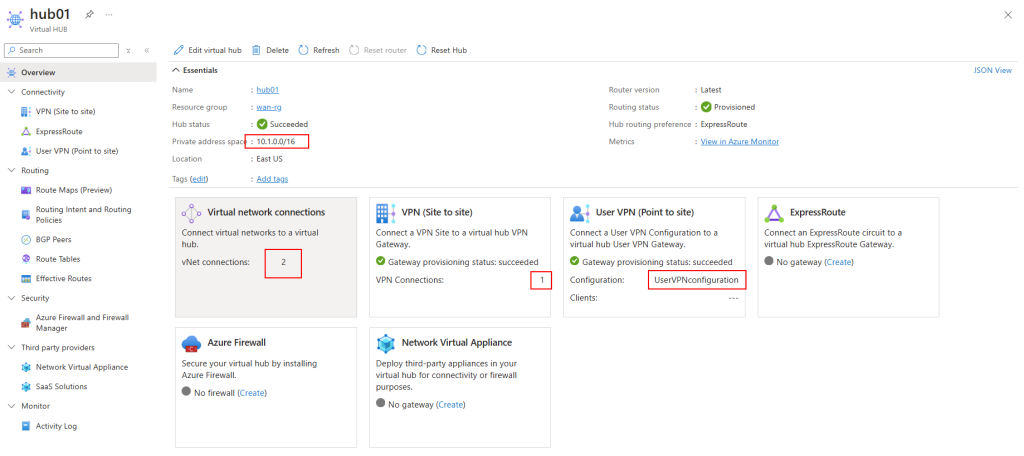
Task: Click View in Azure Monitor link
Action: pos(740,142)
